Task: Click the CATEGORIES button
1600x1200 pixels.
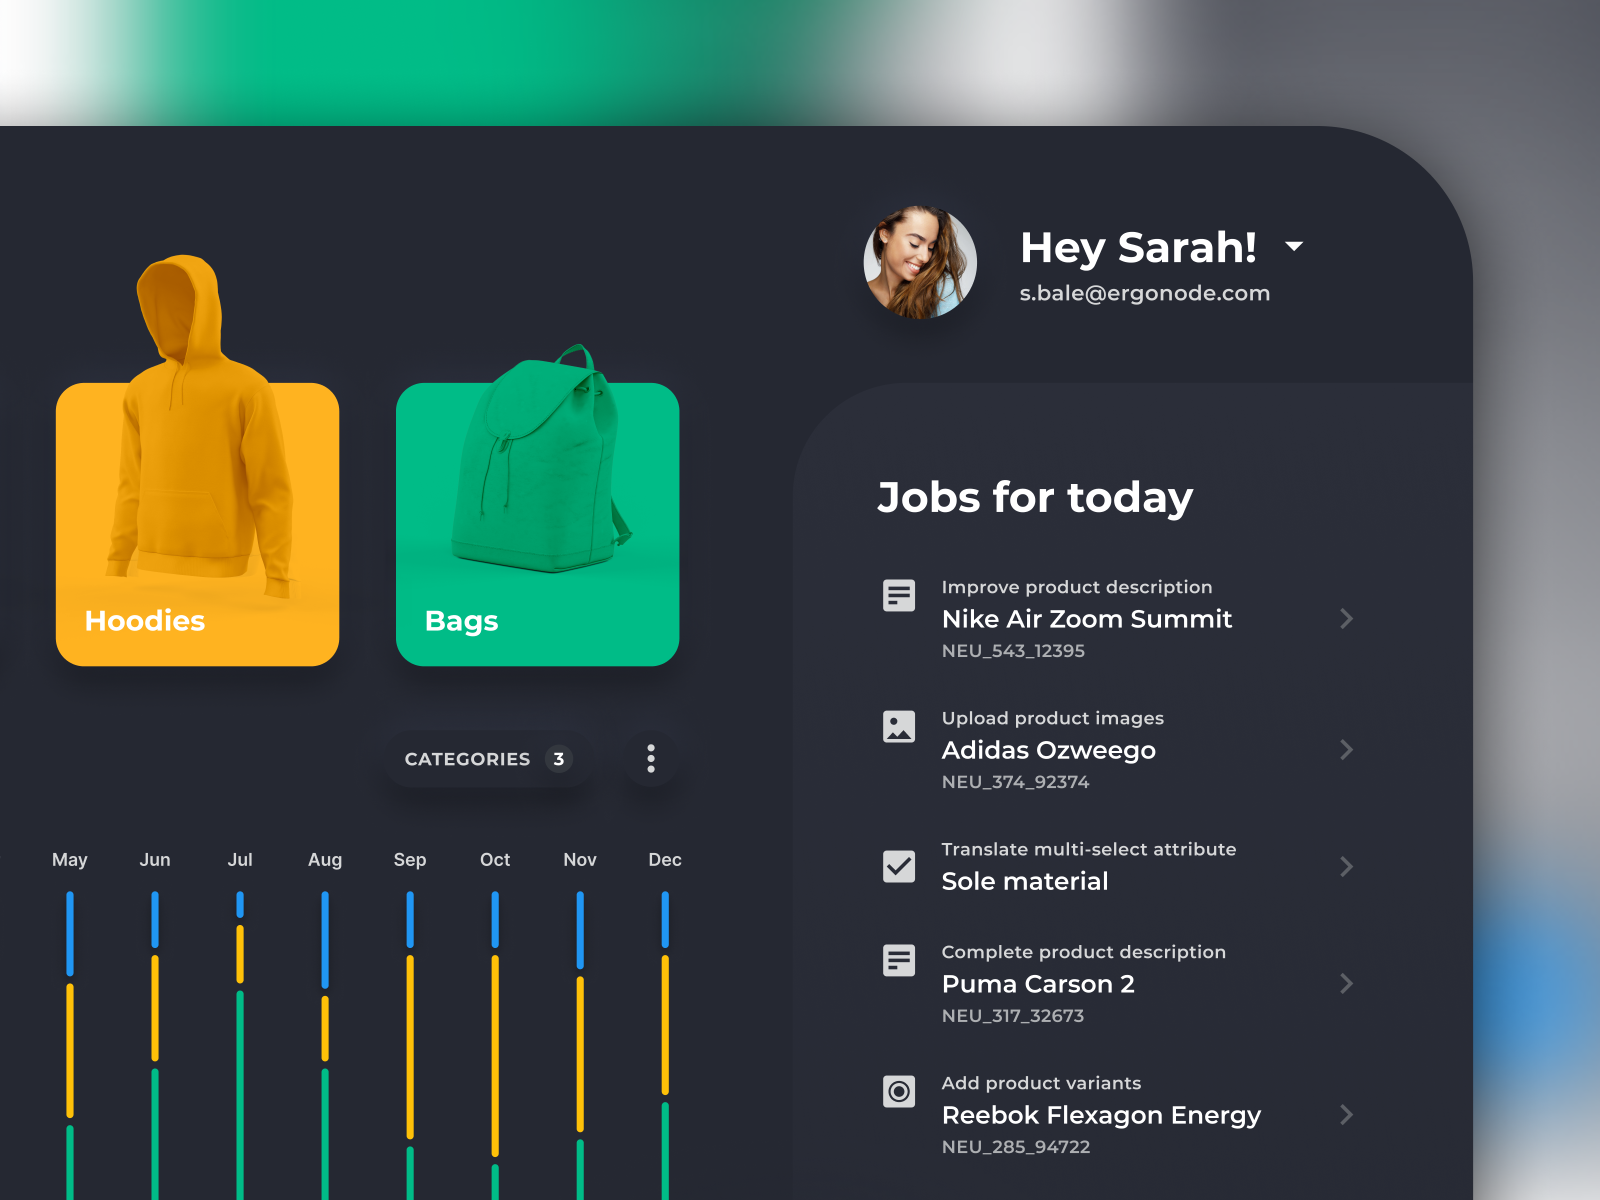Action: click(x=488, y=759)
